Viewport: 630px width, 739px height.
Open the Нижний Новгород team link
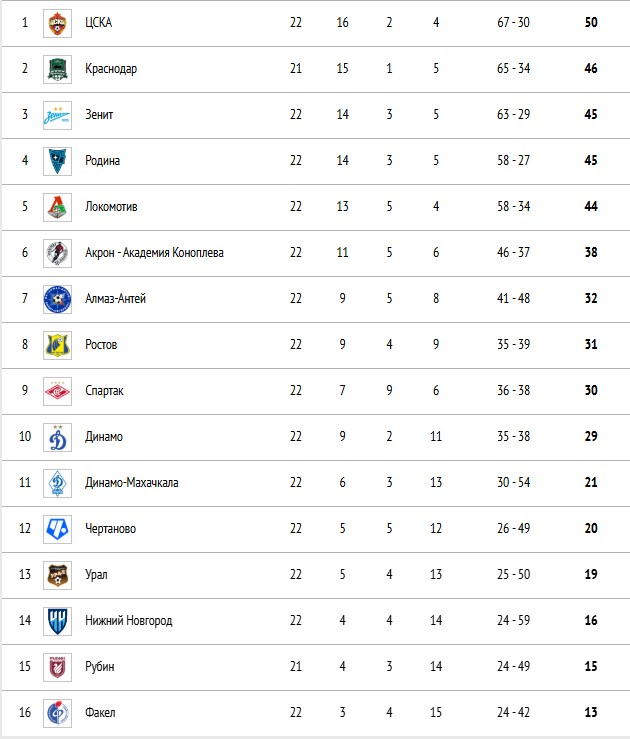(x=129, y=621)
